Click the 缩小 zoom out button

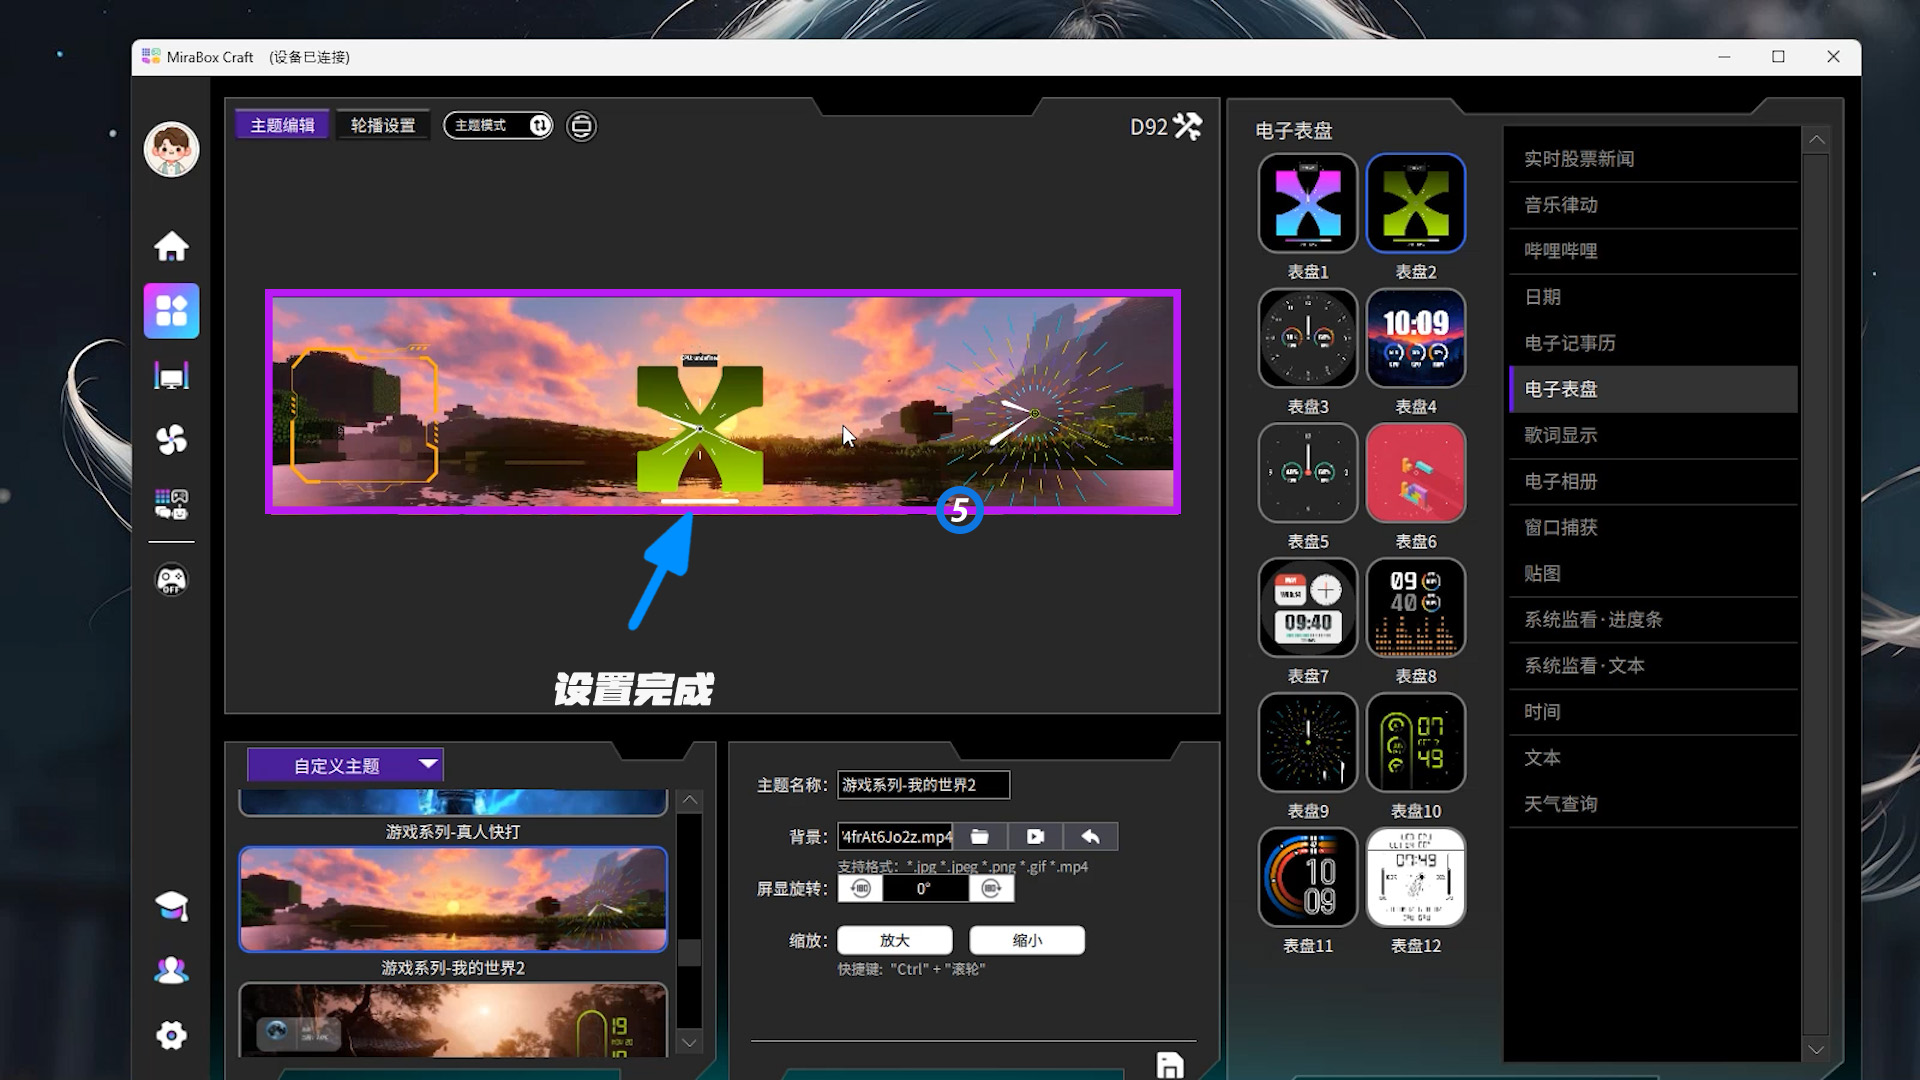coord(1027,940)
